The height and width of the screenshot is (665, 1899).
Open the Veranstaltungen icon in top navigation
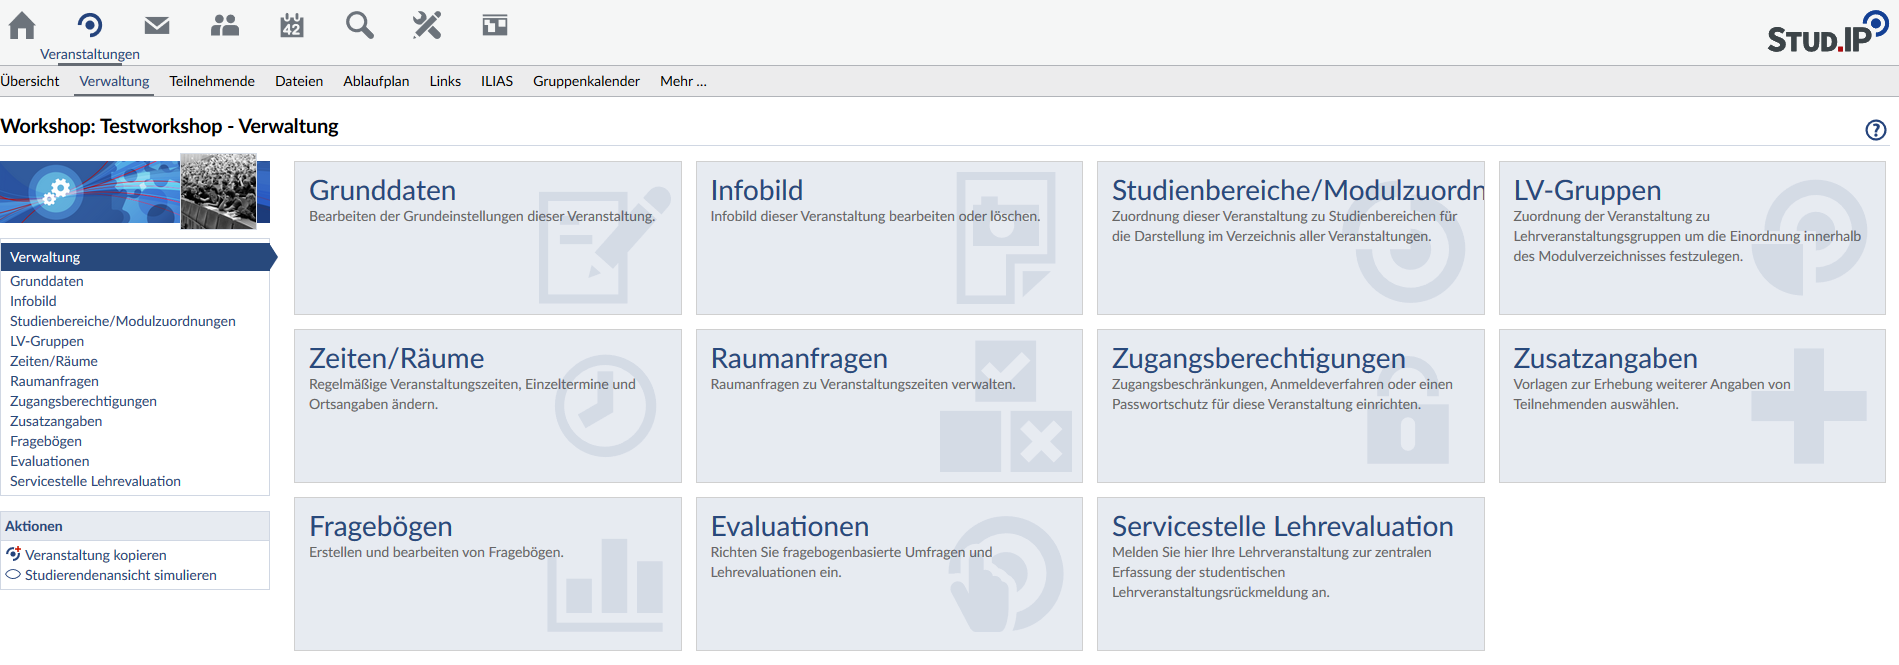pyautogui.click(x=90, y=26)
